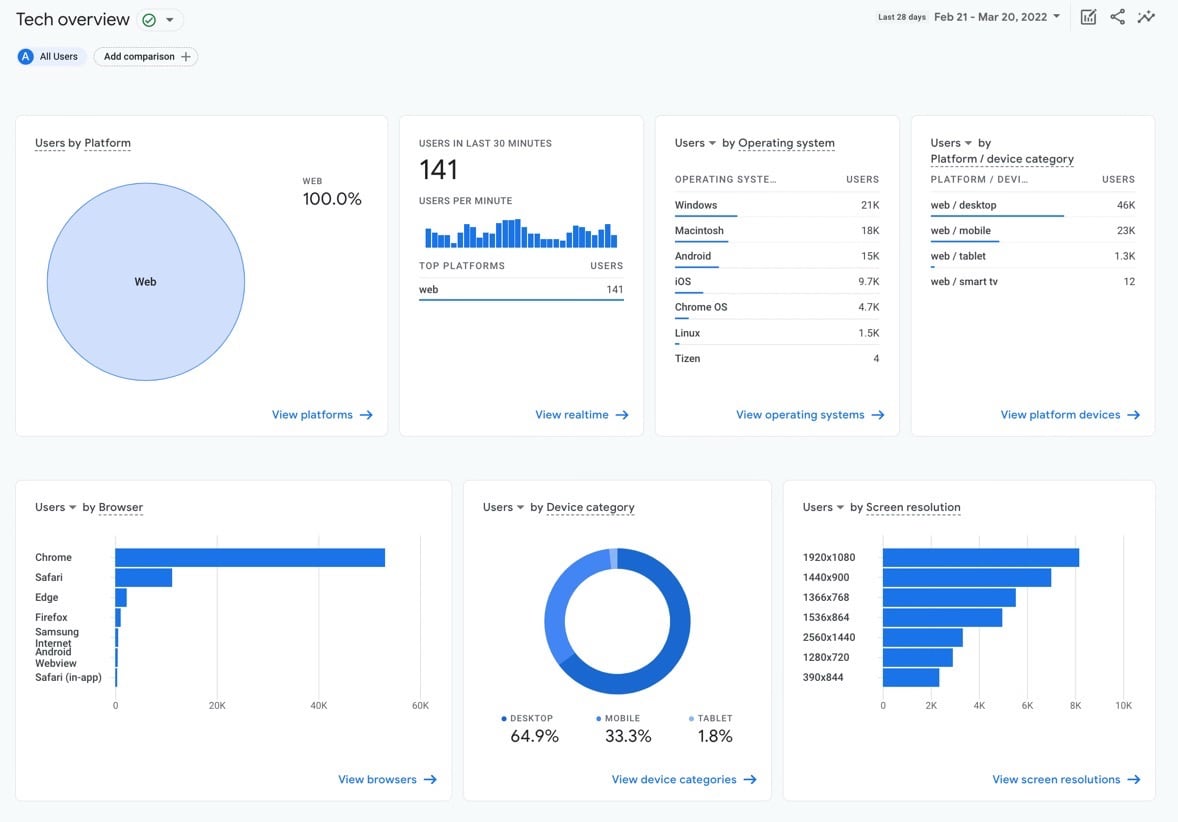This screenshot has width=1178, height=822.
Task: Click the arrow beside View browsers
Action: click(x=430, y=780)
